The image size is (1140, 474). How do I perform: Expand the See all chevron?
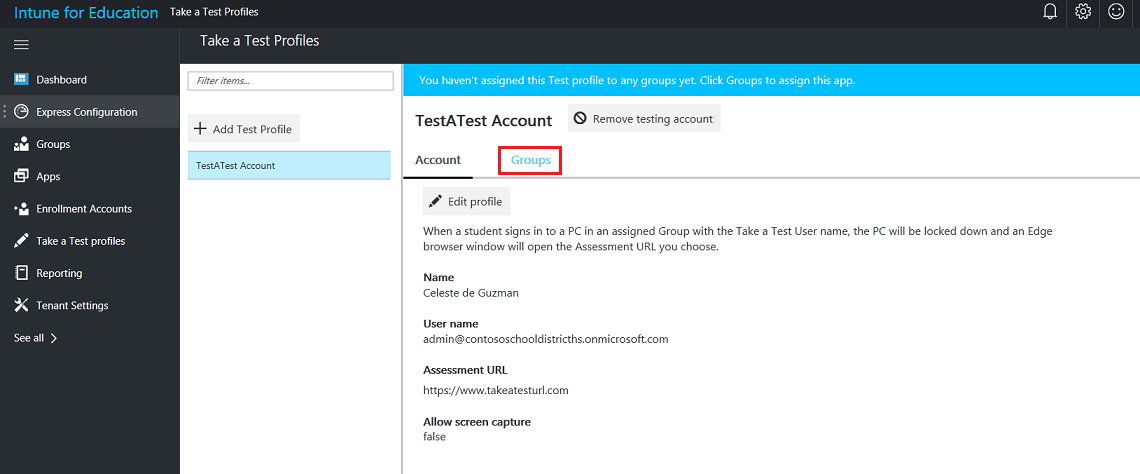[54, 338]
